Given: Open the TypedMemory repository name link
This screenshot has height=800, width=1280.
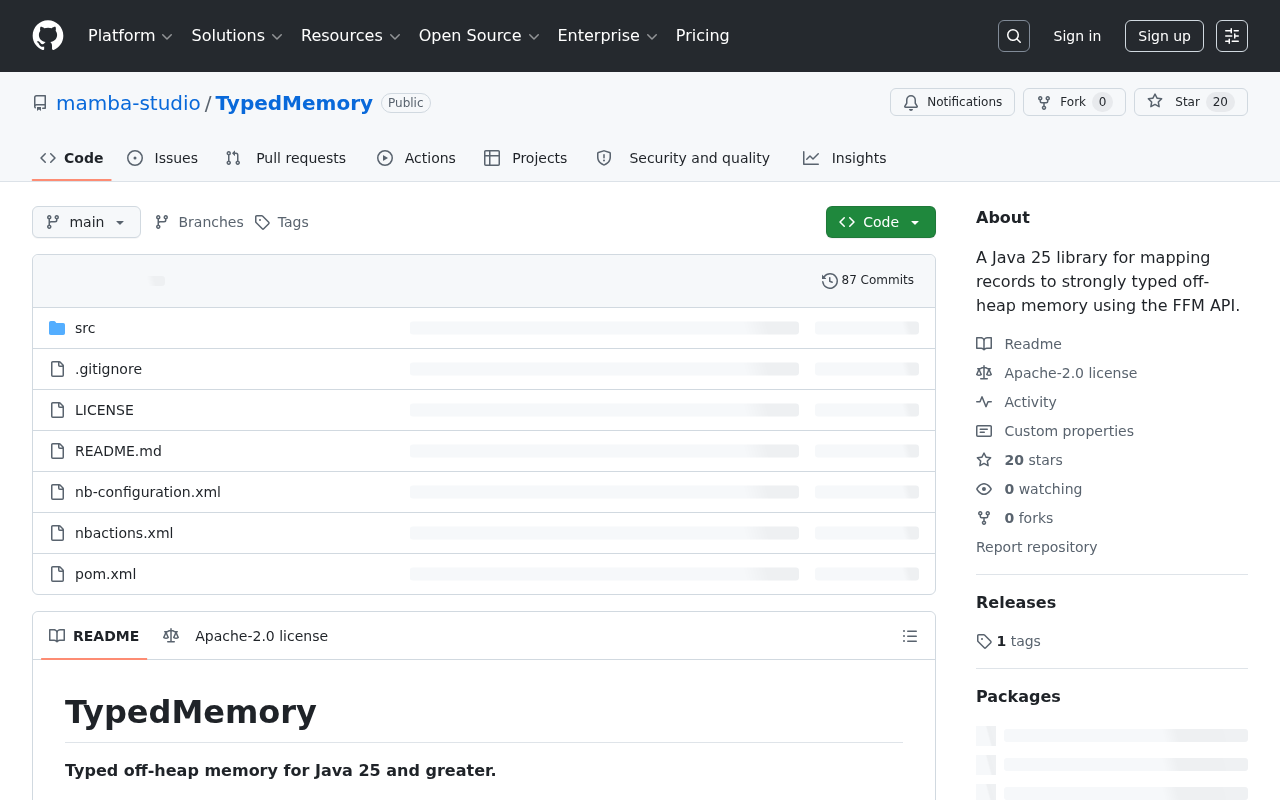Looking at the screenshot, I should pos(294,103).
